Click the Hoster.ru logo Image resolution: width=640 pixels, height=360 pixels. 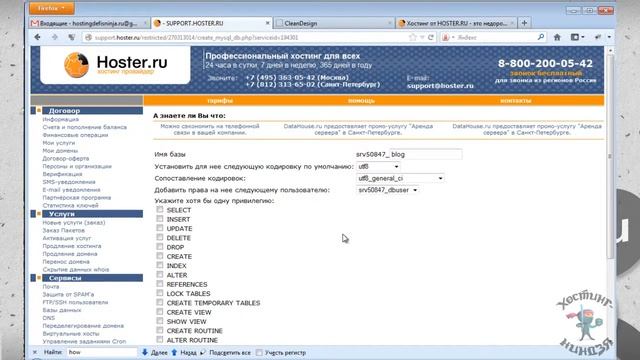point(116,65)
